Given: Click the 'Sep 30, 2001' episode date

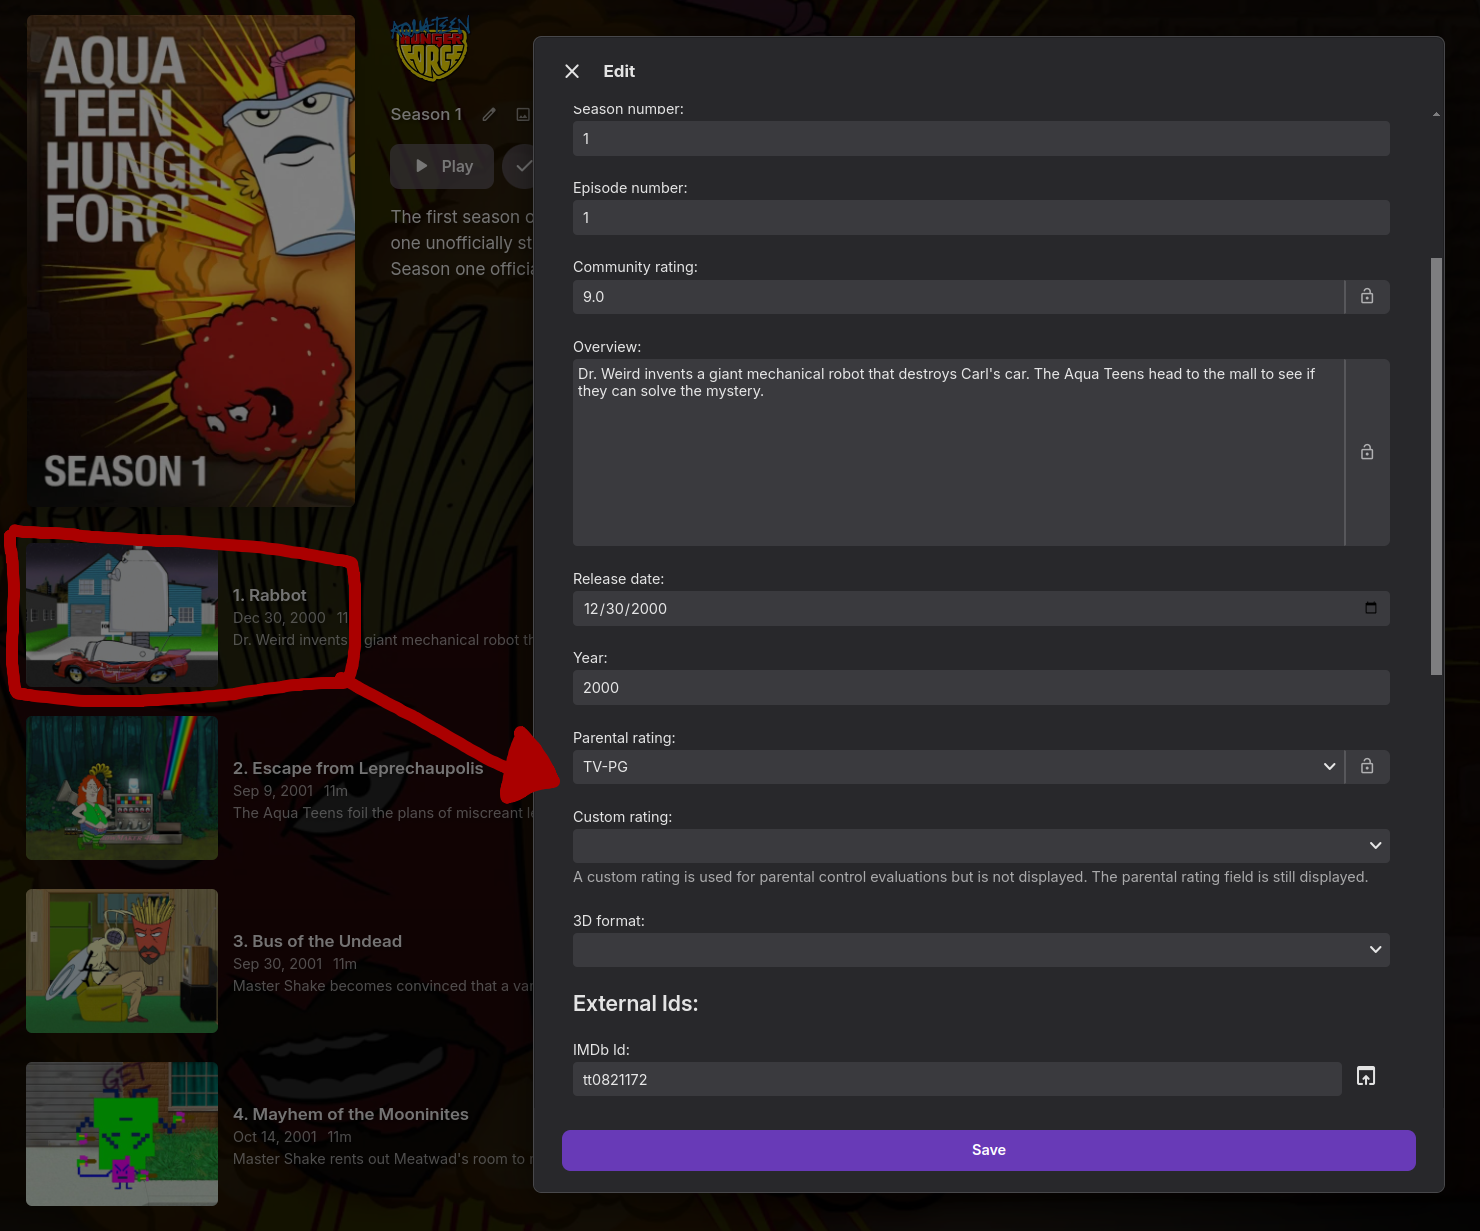Looking at the screenshot, I should (x=278, y=964).
